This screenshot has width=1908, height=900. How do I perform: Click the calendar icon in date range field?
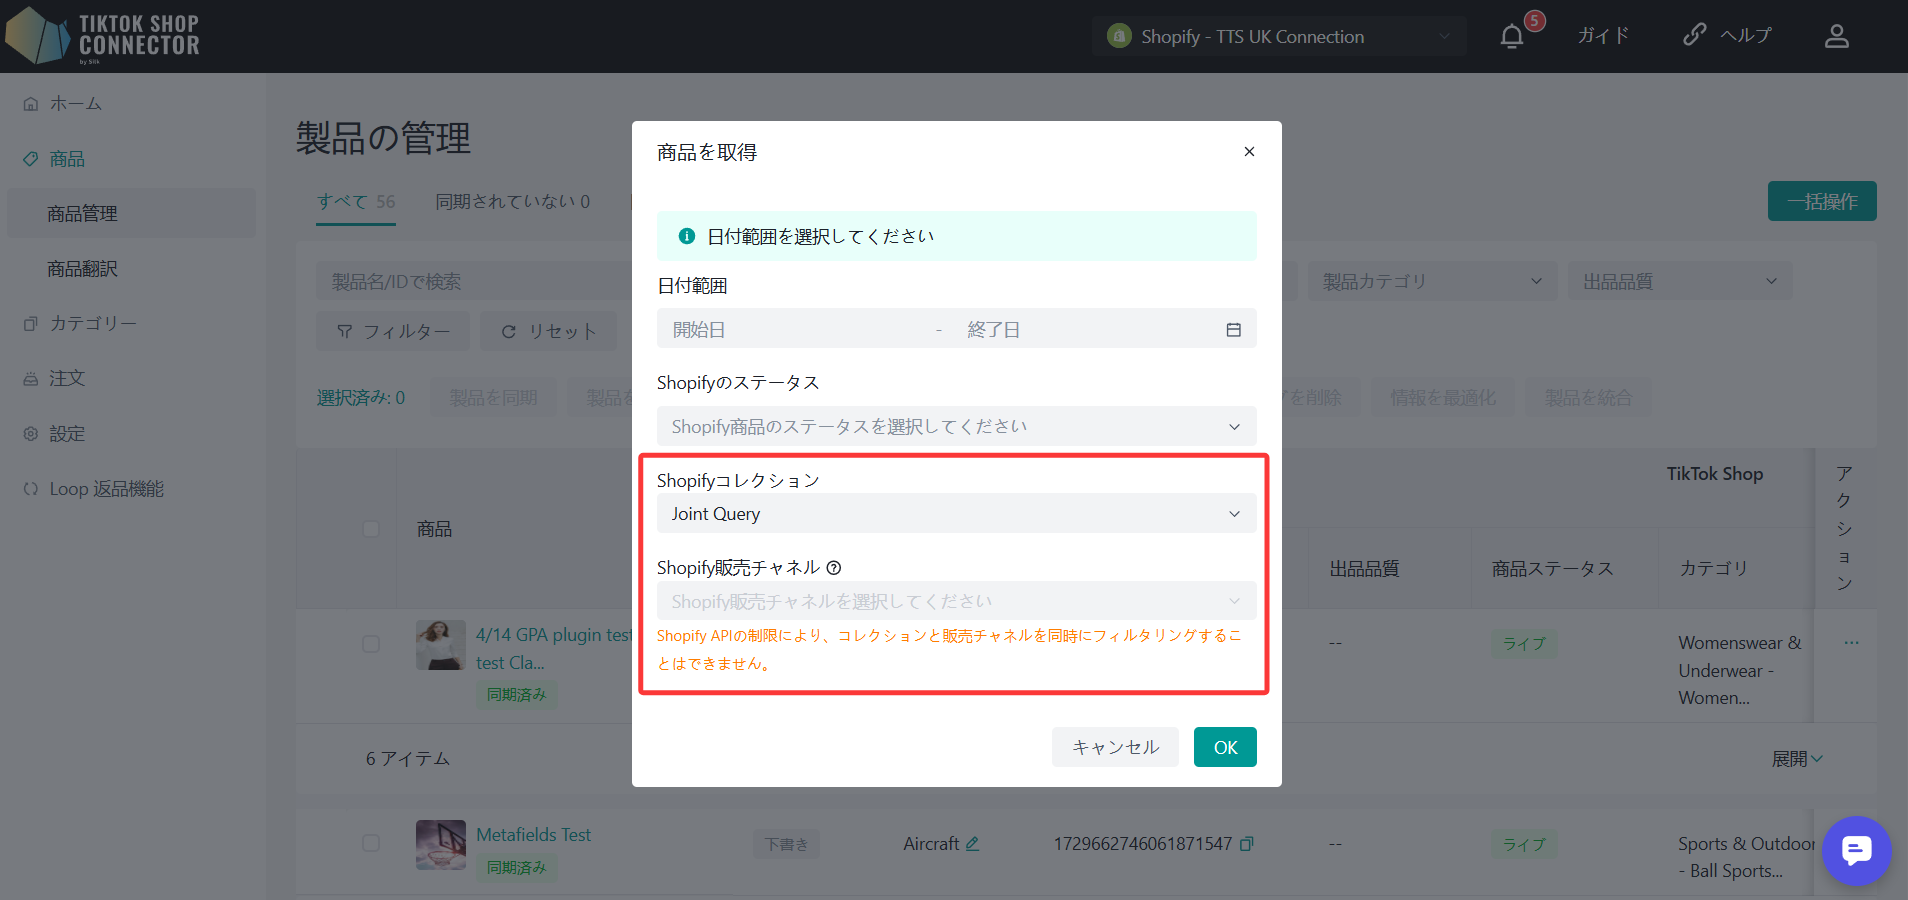[1233, 330]
